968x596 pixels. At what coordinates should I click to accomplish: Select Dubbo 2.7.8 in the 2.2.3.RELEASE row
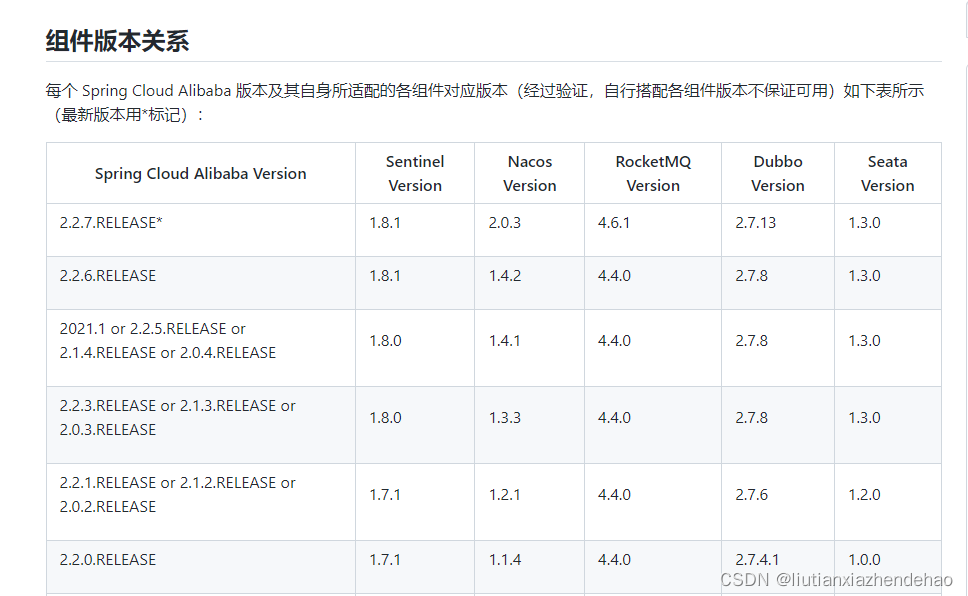point(751,418)
